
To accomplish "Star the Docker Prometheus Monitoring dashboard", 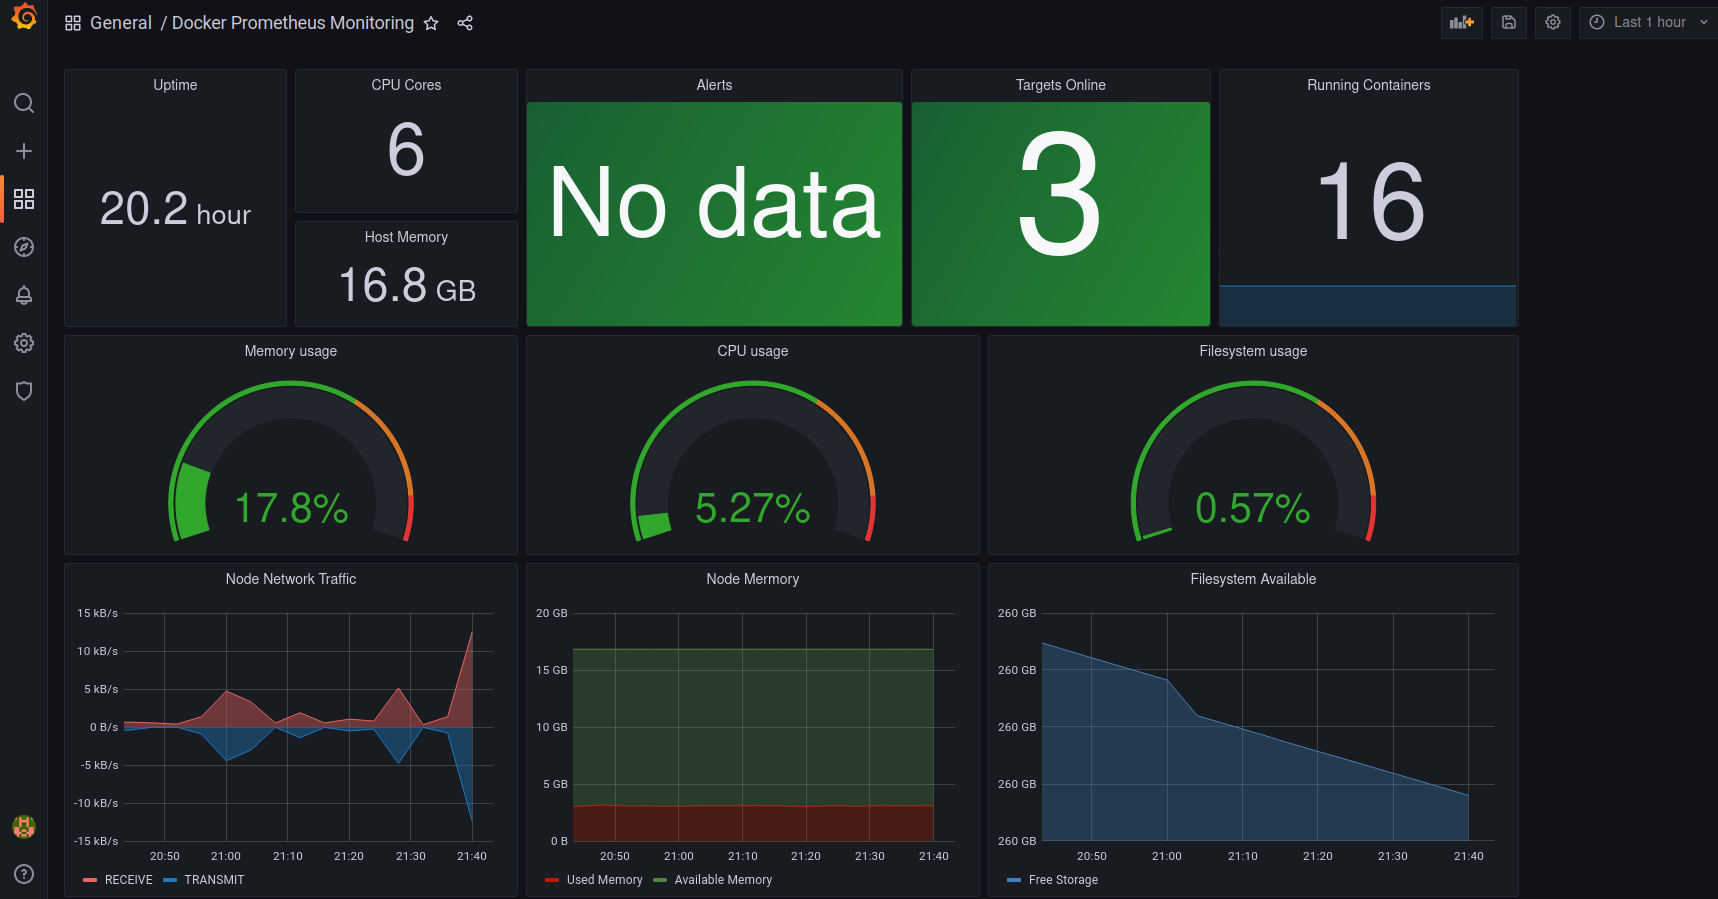I will point(431,23).
